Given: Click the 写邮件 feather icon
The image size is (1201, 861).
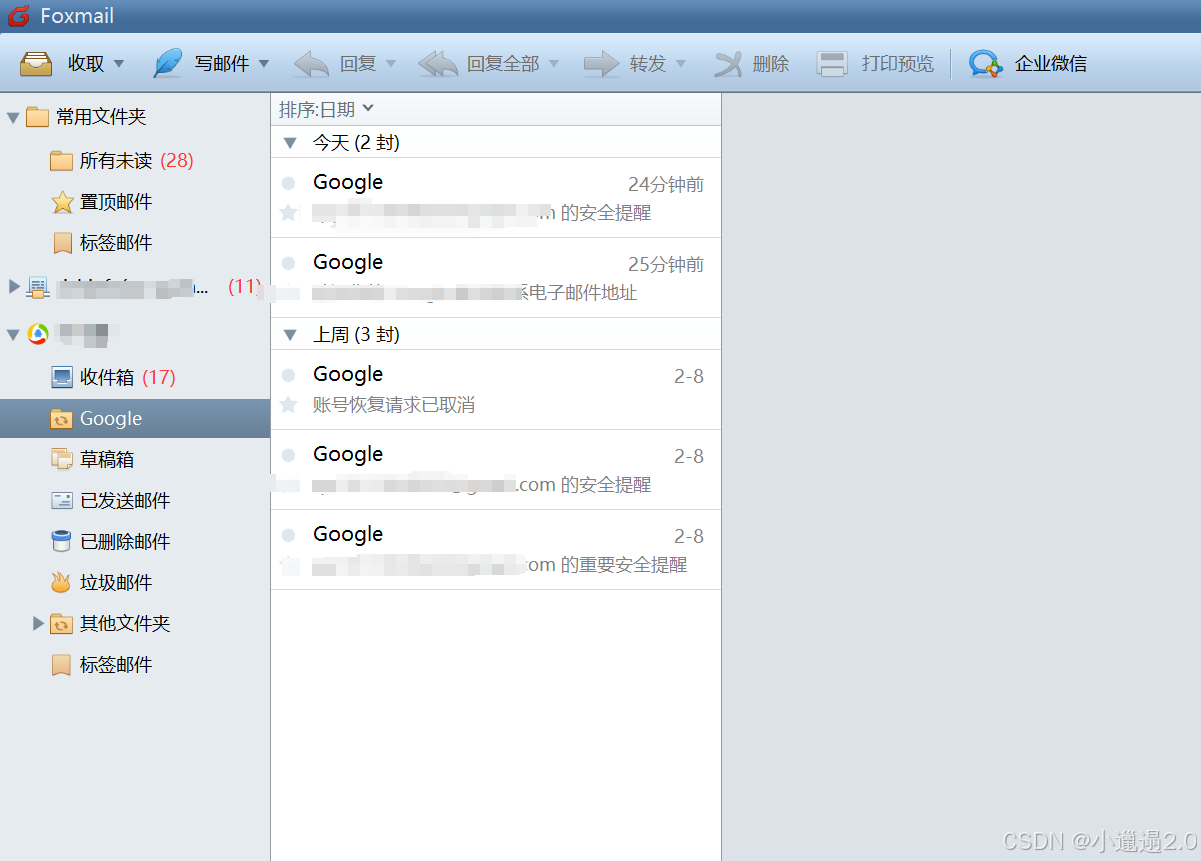Looking at the screenshot, I should click(x=167, y=63).
